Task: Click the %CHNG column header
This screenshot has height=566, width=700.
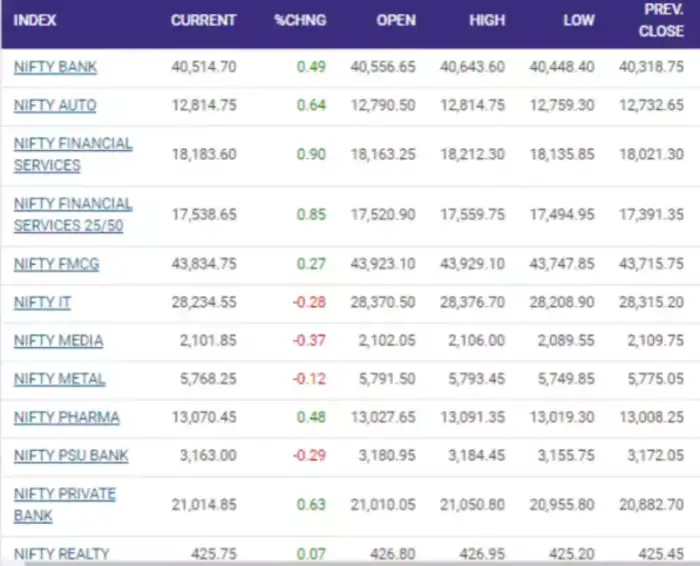Action: pos(300,20)
